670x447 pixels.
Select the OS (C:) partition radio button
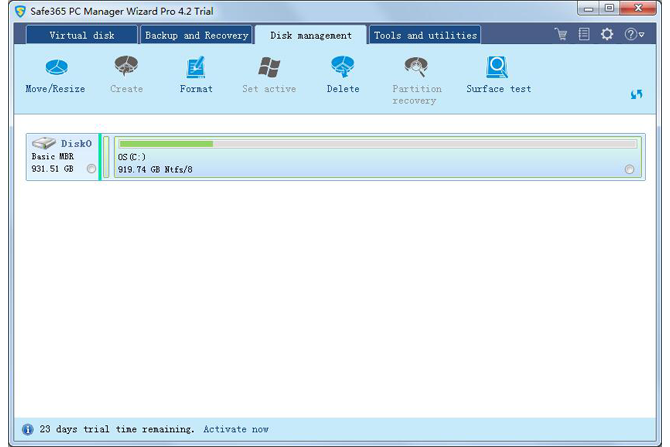[629, 169]
